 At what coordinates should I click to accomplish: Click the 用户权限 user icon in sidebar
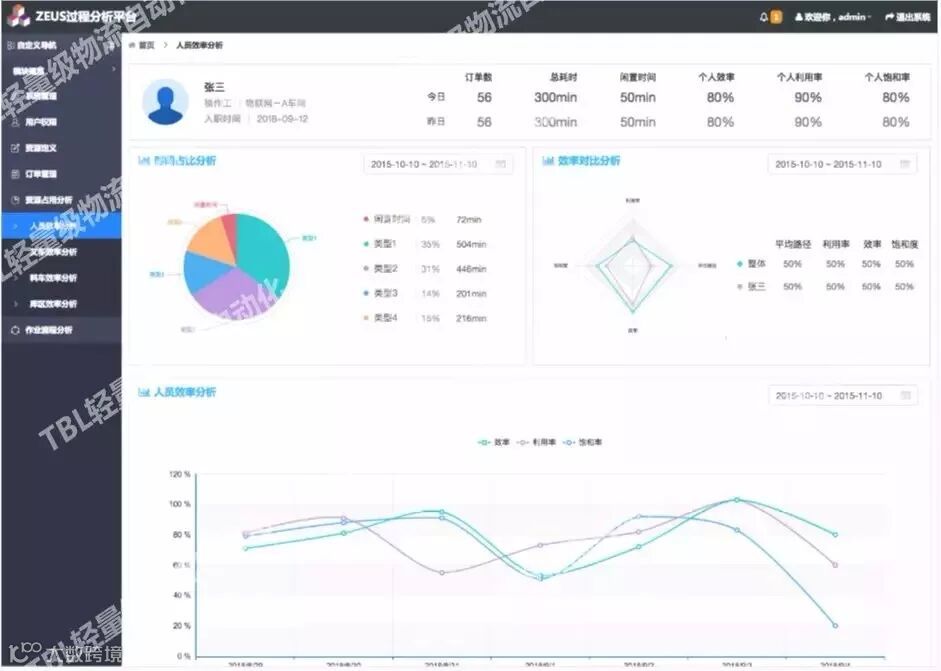click(x=16, y=122)
